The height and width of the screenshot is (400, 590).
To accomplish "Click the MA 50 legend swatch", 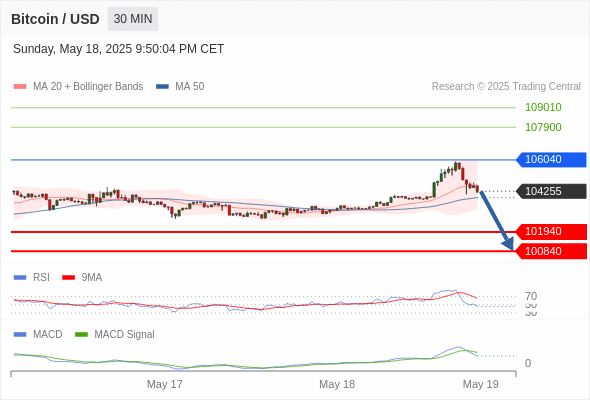I will point(162,87).
